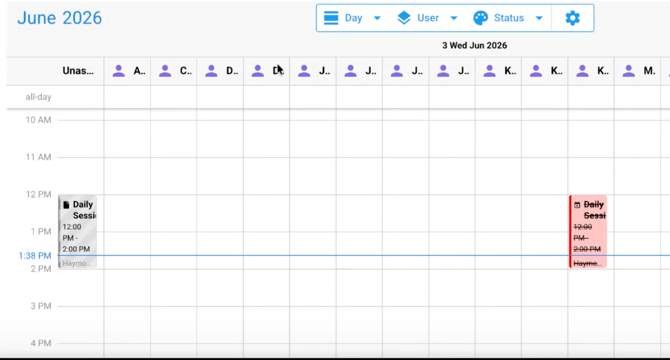Click the 10 AM time label
Image resolution: width=670 pixels, height=360 pixels.
38,120
